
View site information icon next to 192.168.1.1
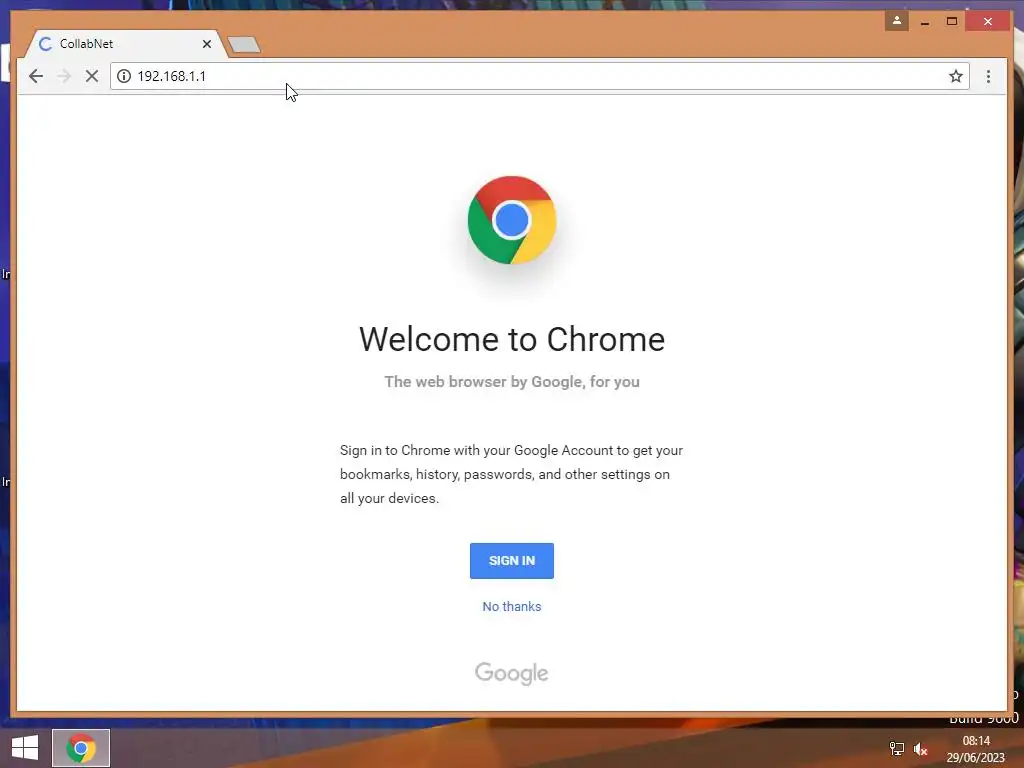[124, 76]
